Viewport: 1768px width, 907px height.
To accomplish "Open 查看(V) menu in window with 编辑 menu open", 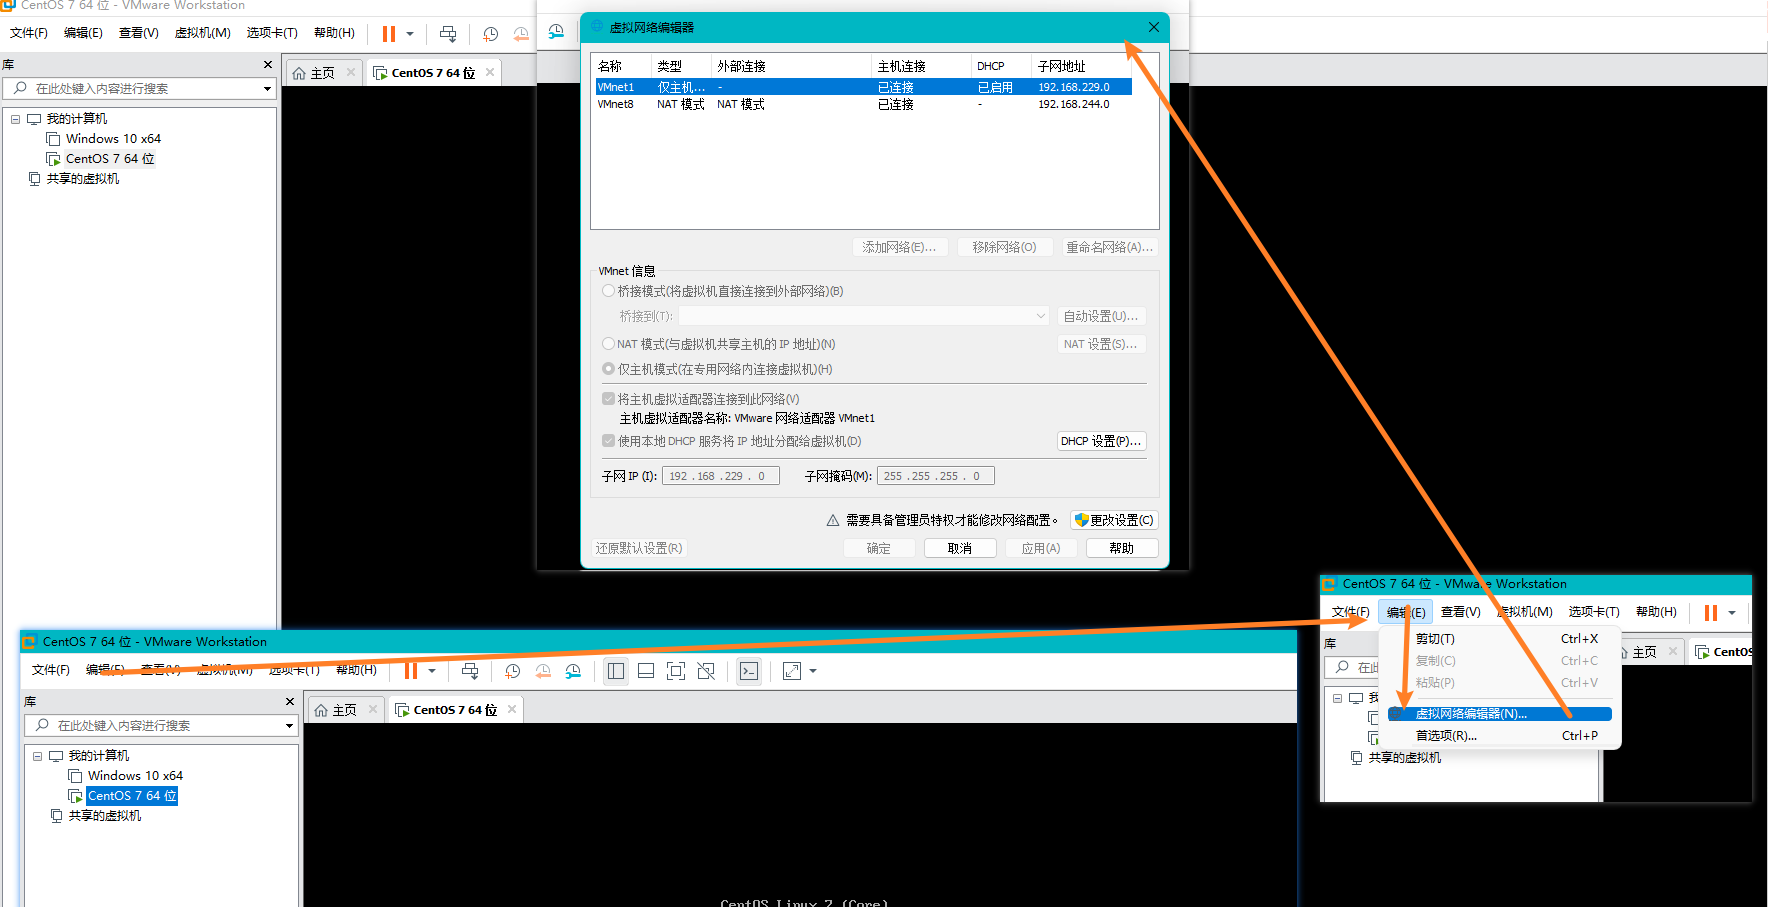I will pyautogui.click(x=1460, y=612).
